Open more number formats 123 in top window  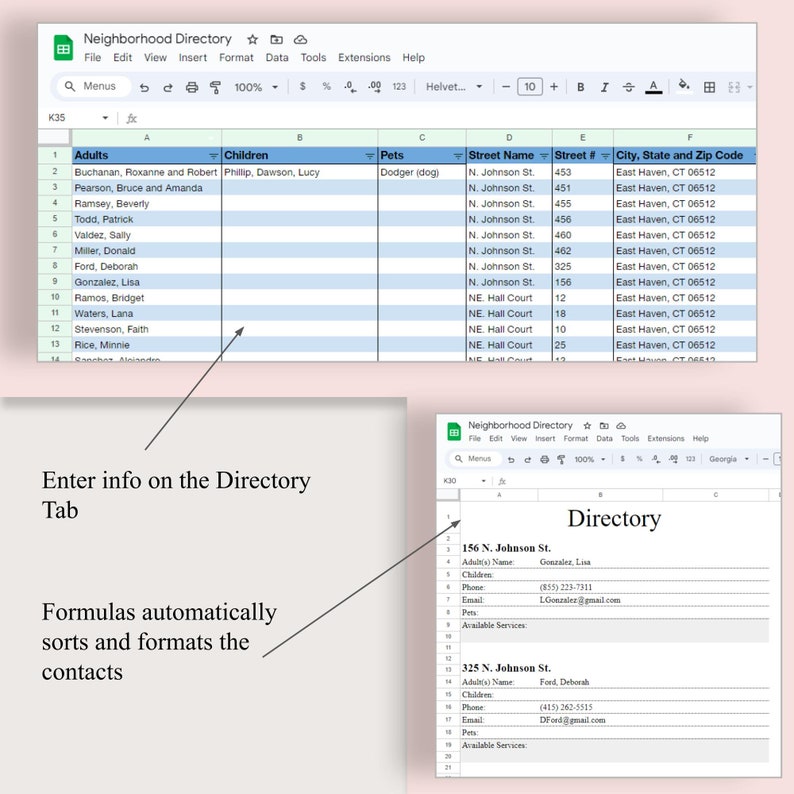399,87
